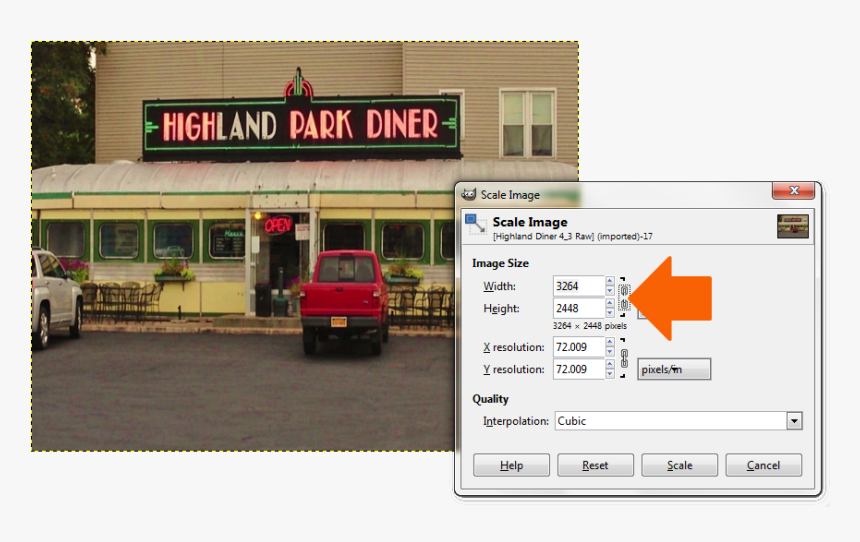
Task: Click the diner image thumbnail in dialog header
Action: click(x=793, y=226)
